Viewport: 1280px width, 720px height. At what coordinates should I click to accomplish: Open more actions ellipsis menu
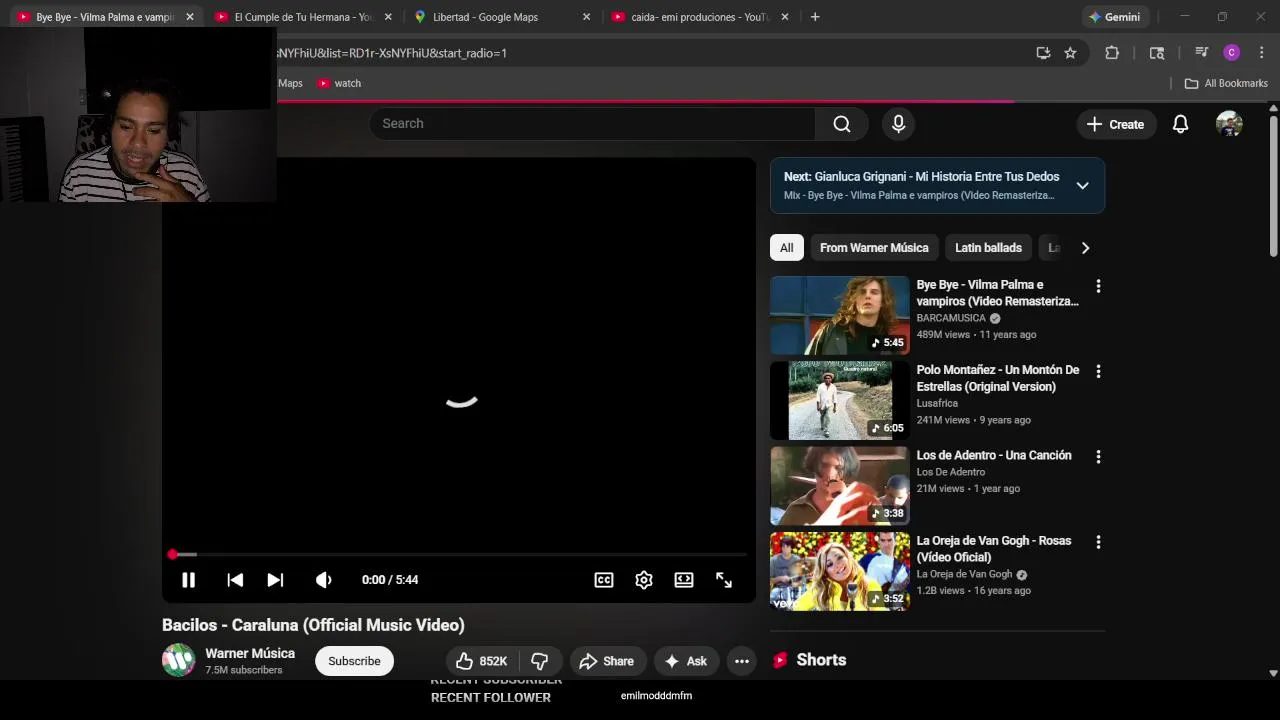pos(741,661)
